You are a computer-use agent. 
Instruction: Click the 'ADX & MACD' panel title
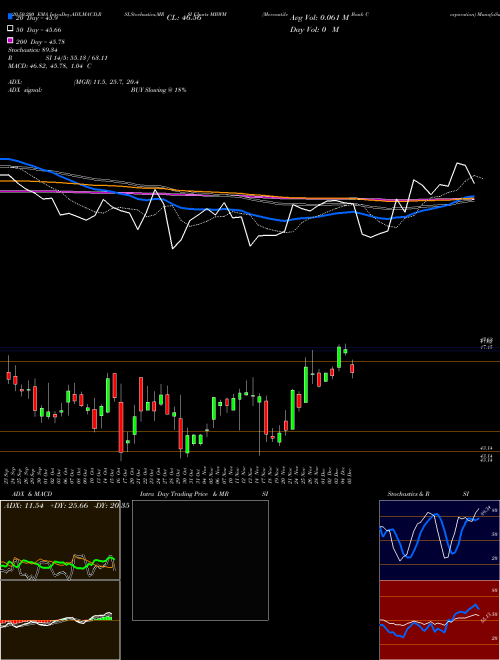pyautogui.click(x=32, y=494)
